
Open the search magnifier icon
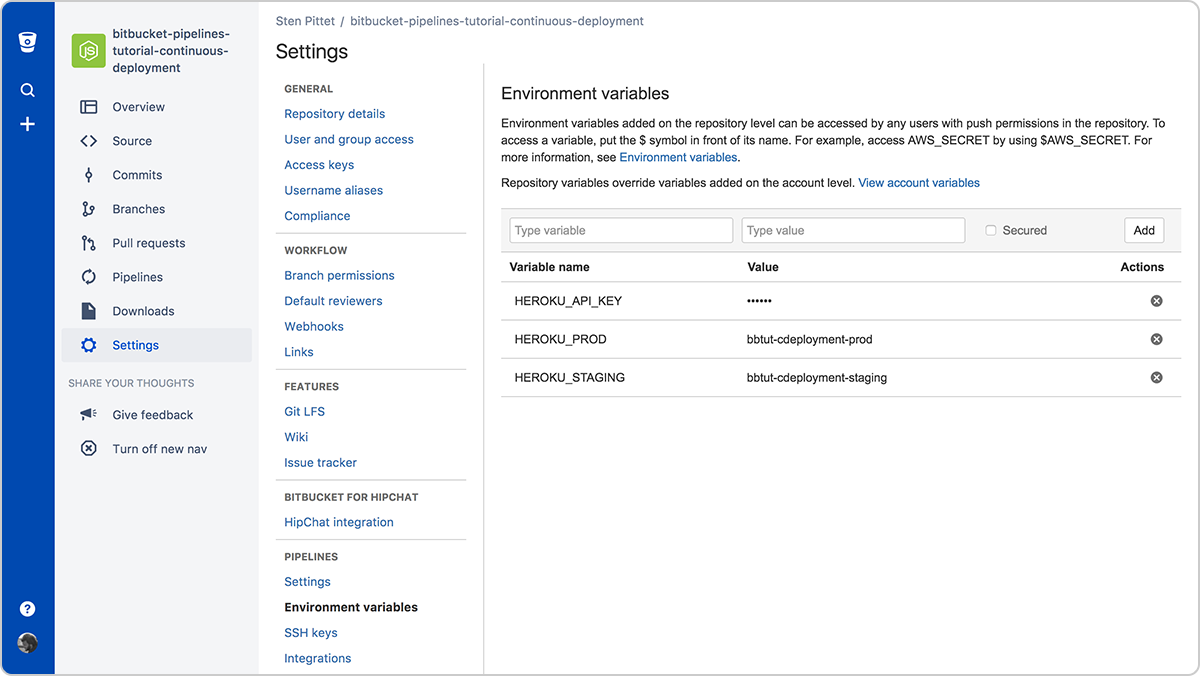pyautogui.click(x=27, y=89)
